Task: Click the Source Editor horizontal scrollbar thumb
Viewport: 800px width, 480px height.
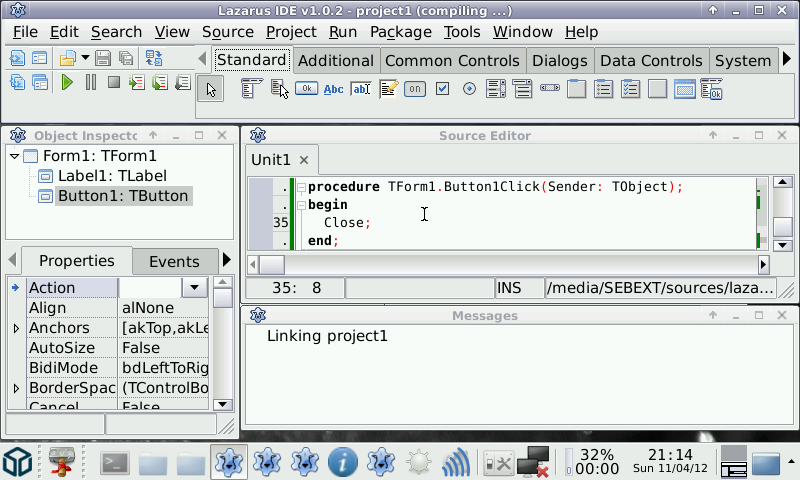Action: pos(271,265)
